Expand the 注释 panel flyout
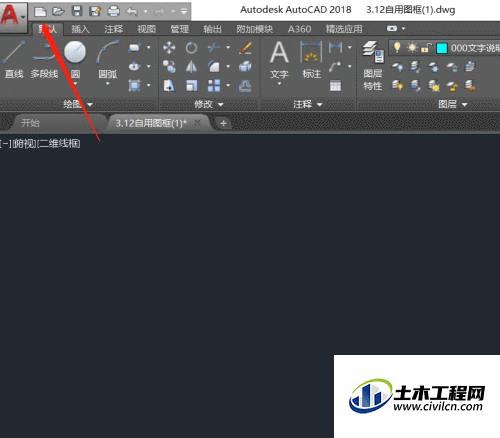Viewport: 500px width, 438px height. 308,105
